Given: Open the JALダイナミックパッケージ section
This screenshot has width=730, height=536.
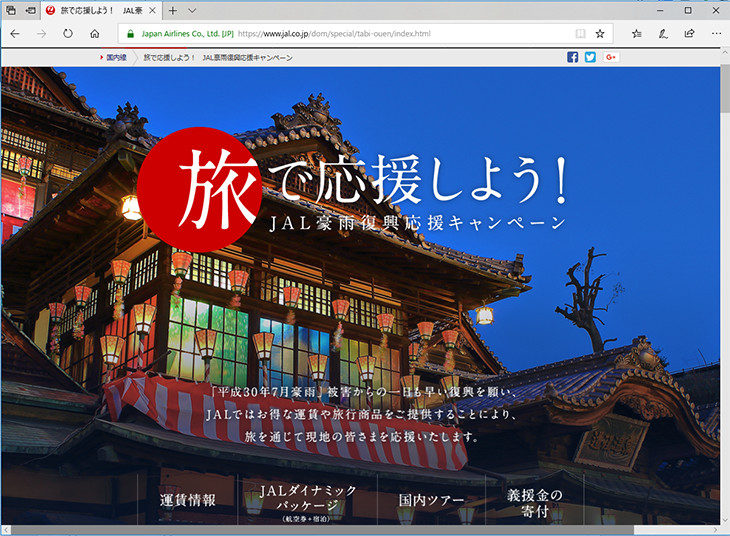Looking at the screenshot, I should point(307,499).
